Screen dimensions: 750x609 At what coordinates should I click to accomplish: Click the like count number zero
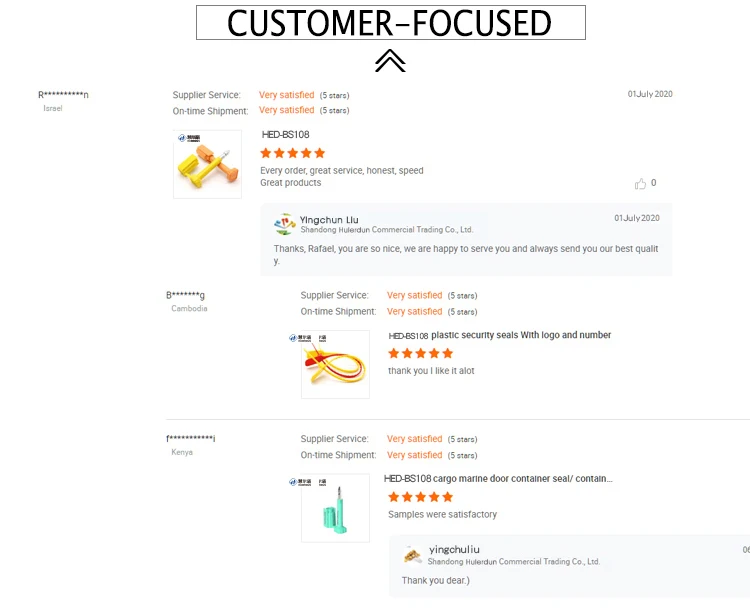coord(654,183)
